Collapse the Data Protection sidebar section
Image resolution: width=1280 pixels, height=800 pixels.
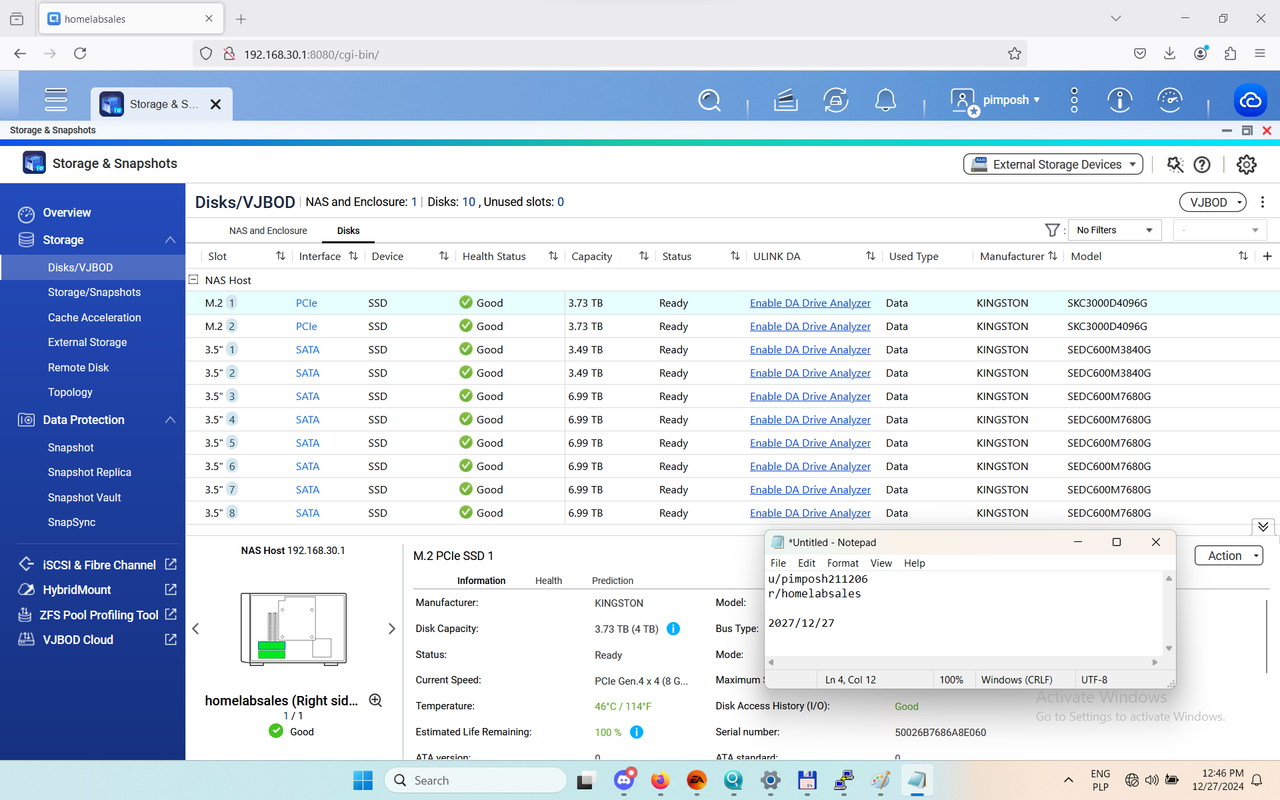point(170,420)
